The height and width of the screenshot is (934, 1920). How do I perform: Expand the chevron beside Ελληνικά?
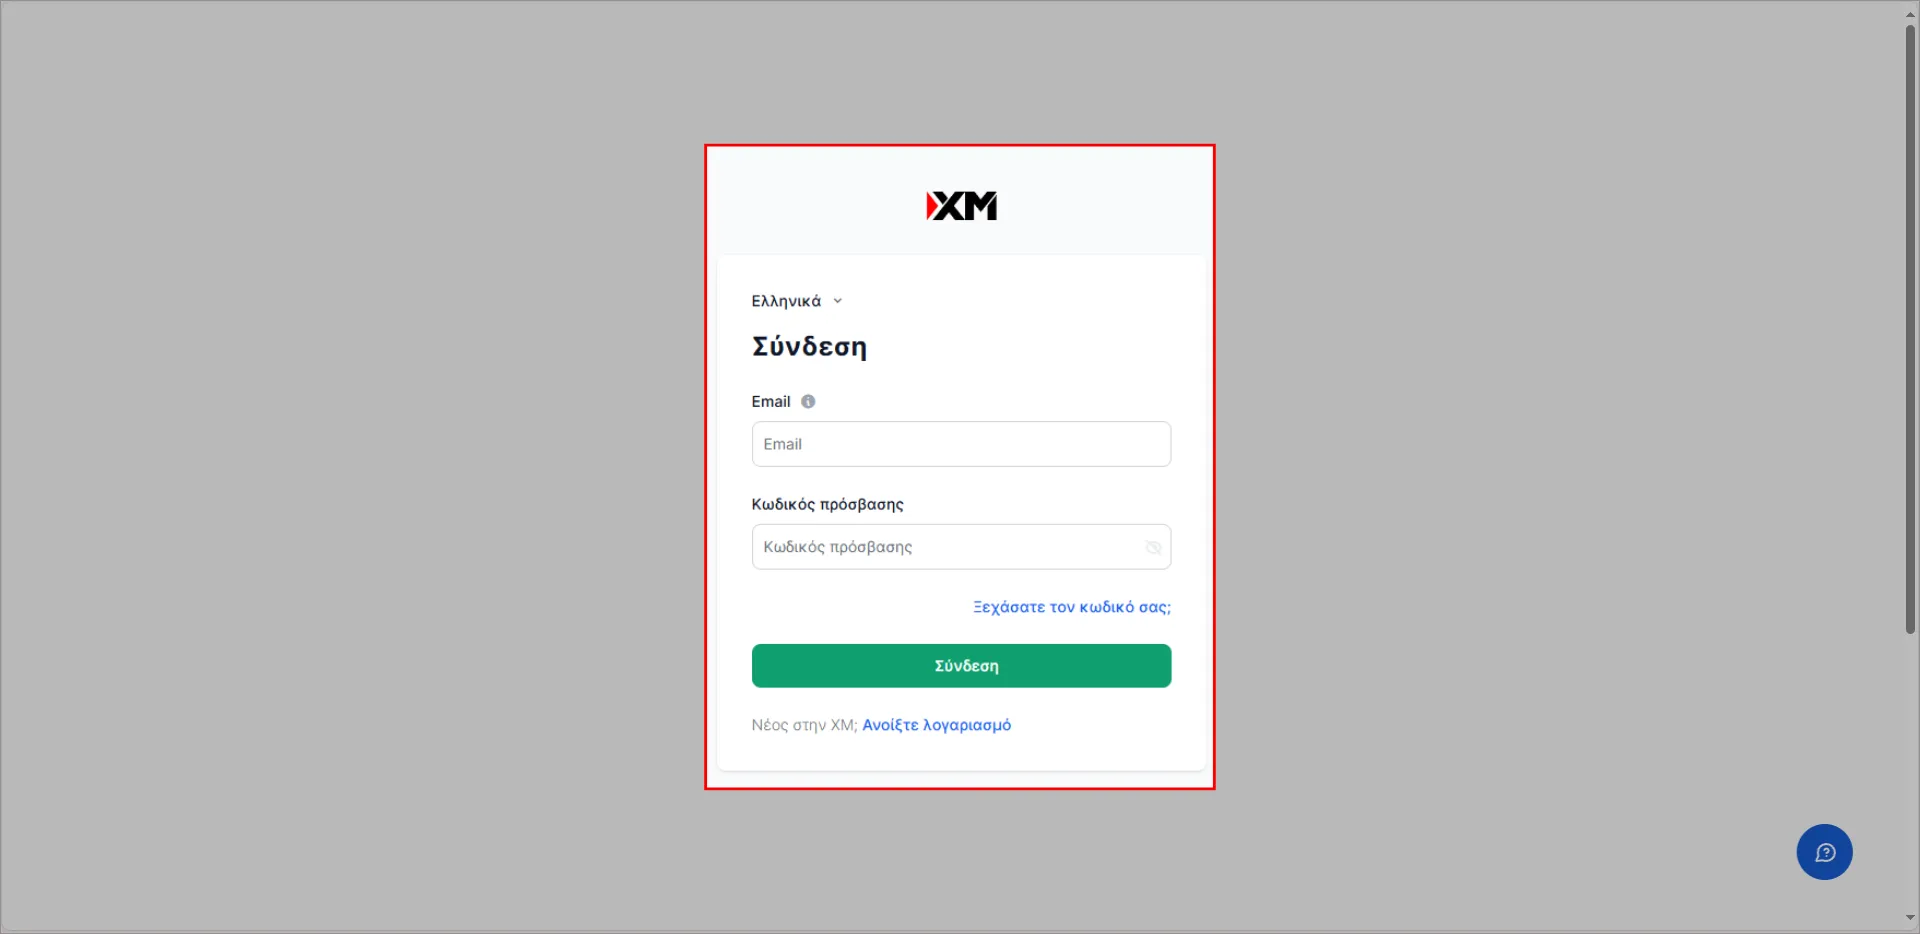[x=838, y=301]
